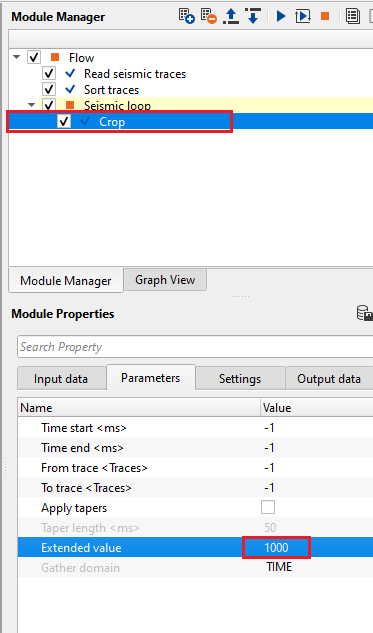Toggle the Seismic loop checkbox
Viewport: 373px width, 633px height.
49,105
